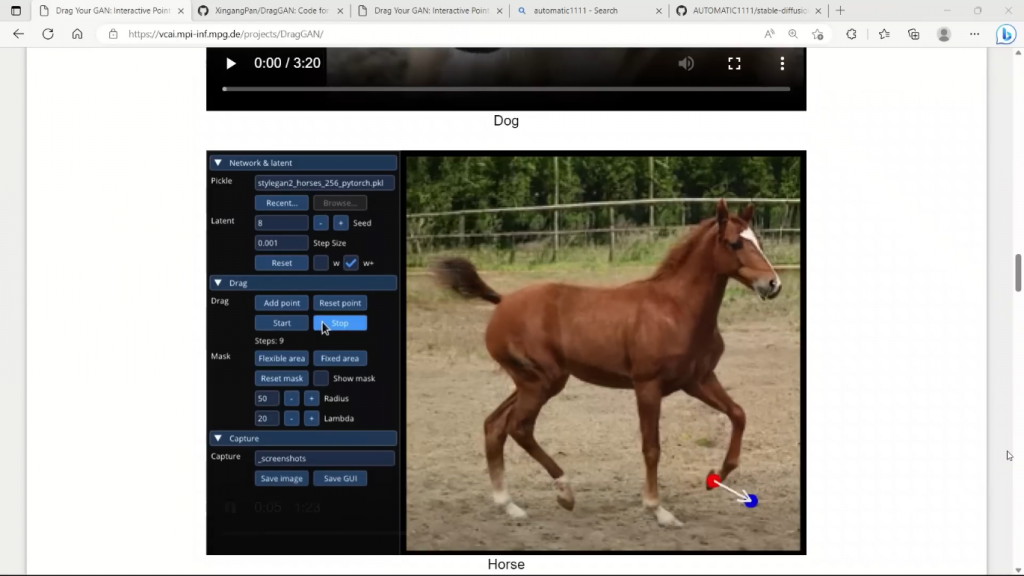
Task: Click the Step Size field
Action: pos(281,243)
